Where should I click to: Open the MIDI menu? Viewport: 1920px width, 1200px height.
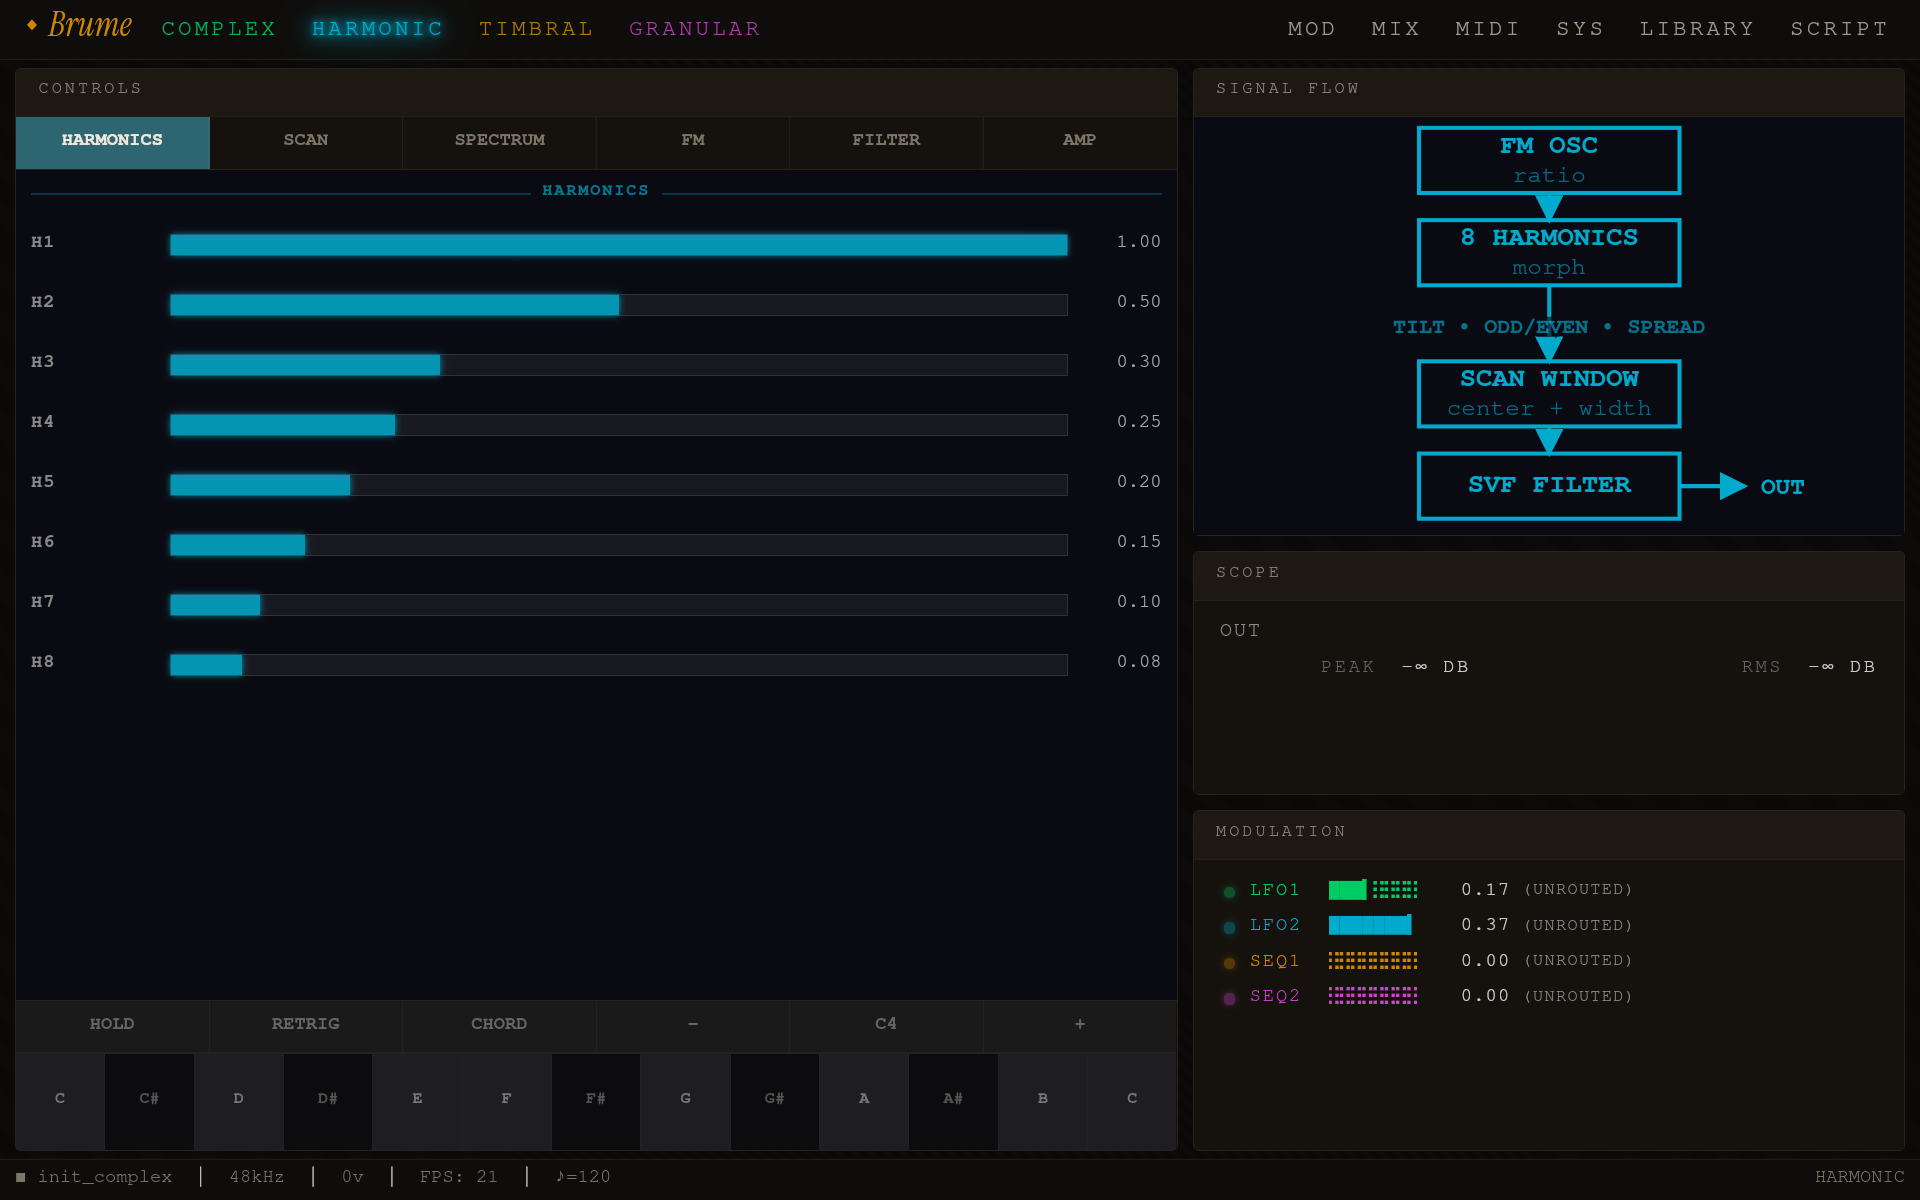1487,29
